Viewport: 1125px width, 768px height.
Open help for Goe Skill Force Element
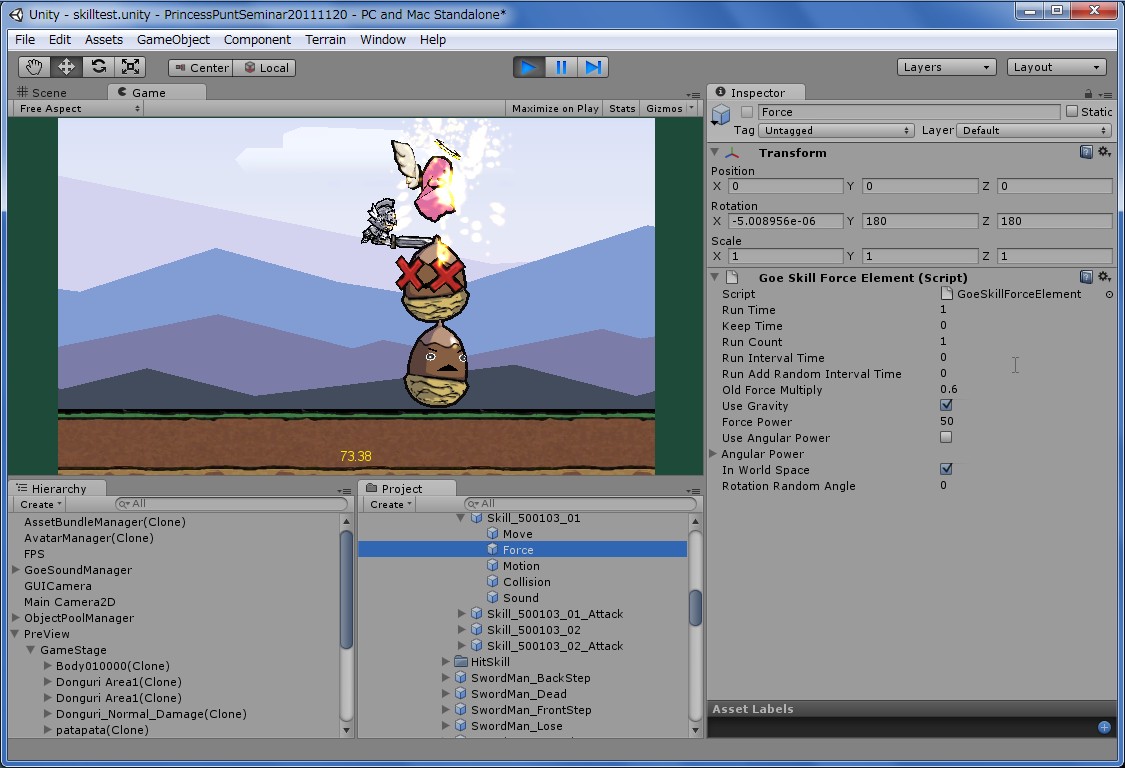[x=1086, y=277]
